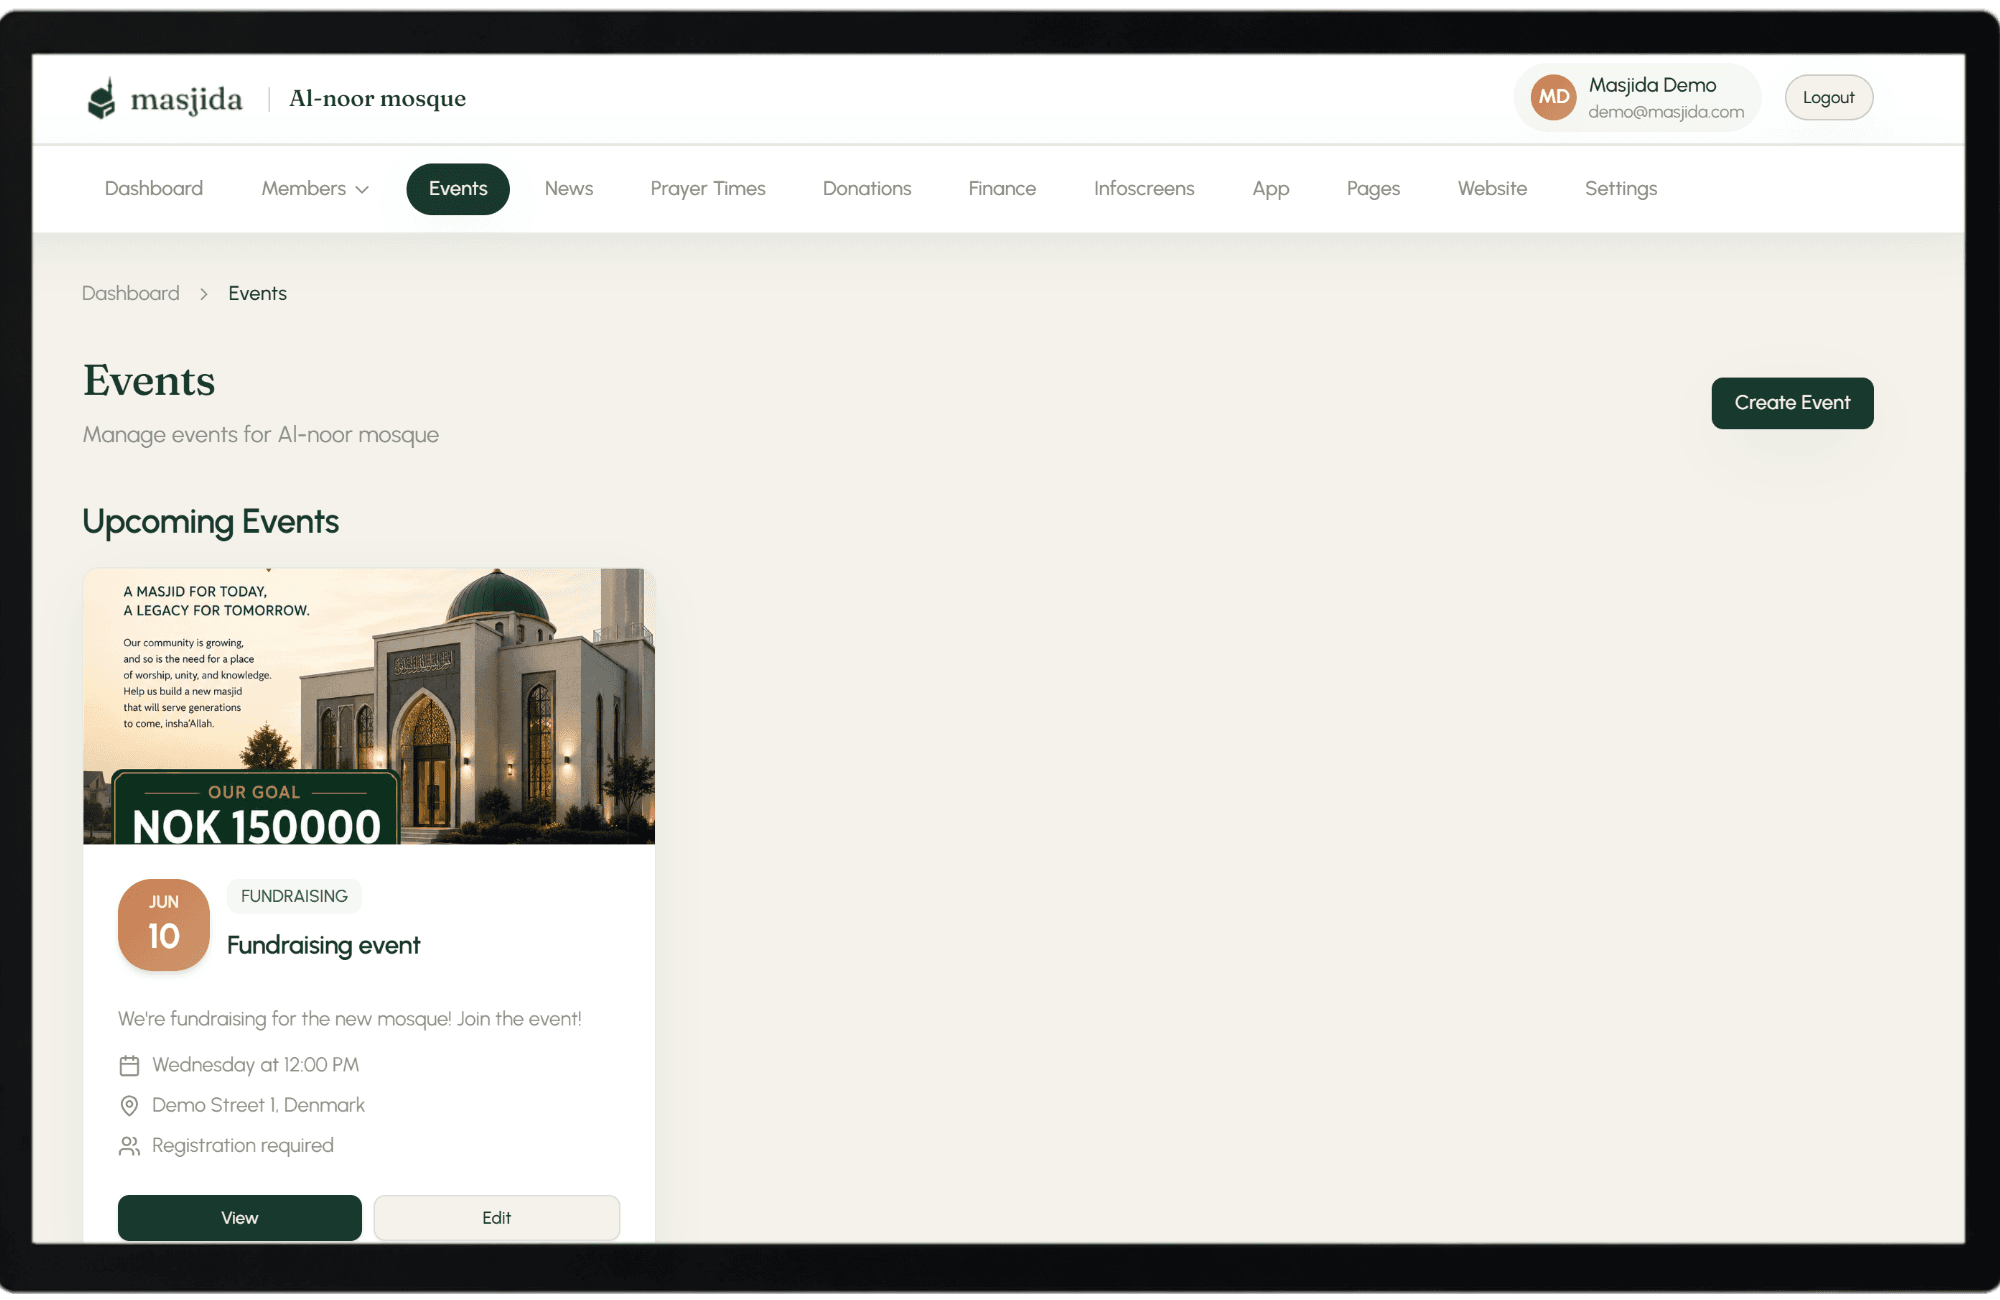
Task: Go to the Pages tab
Action: (x=1373, y=189)
